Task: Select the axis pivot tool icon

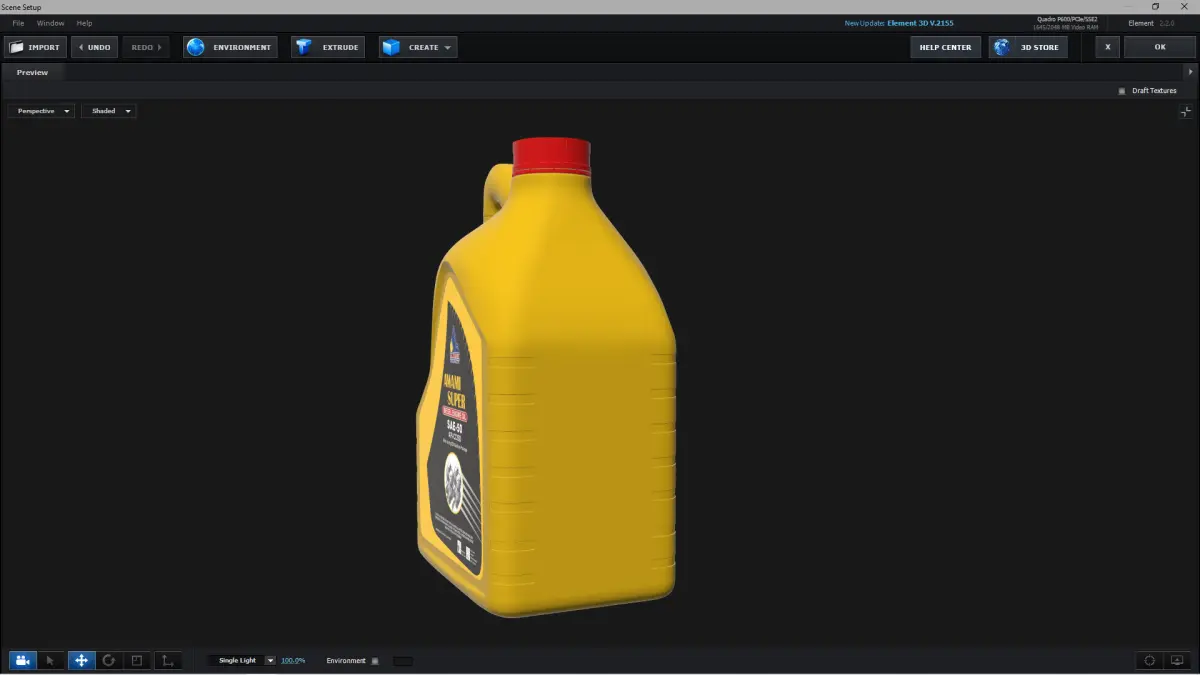Action: (167, 661)
